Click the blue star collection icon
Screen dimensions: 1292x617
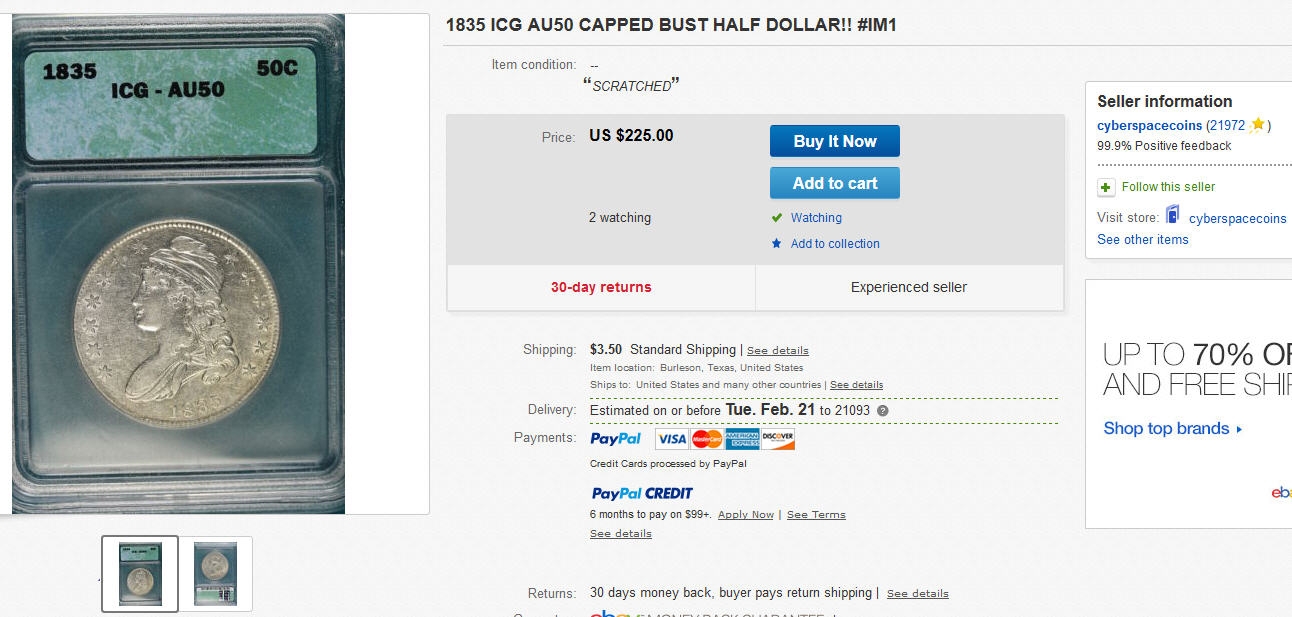pyautogui.click(x=776, y=243)
